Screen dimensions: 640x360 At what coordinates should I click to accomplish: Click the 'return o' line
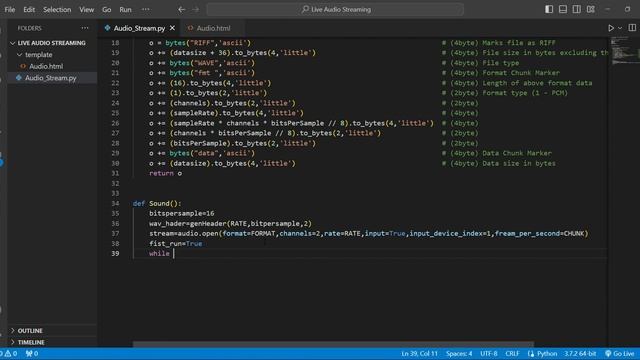pyautogui.click(x=165, y=173)
